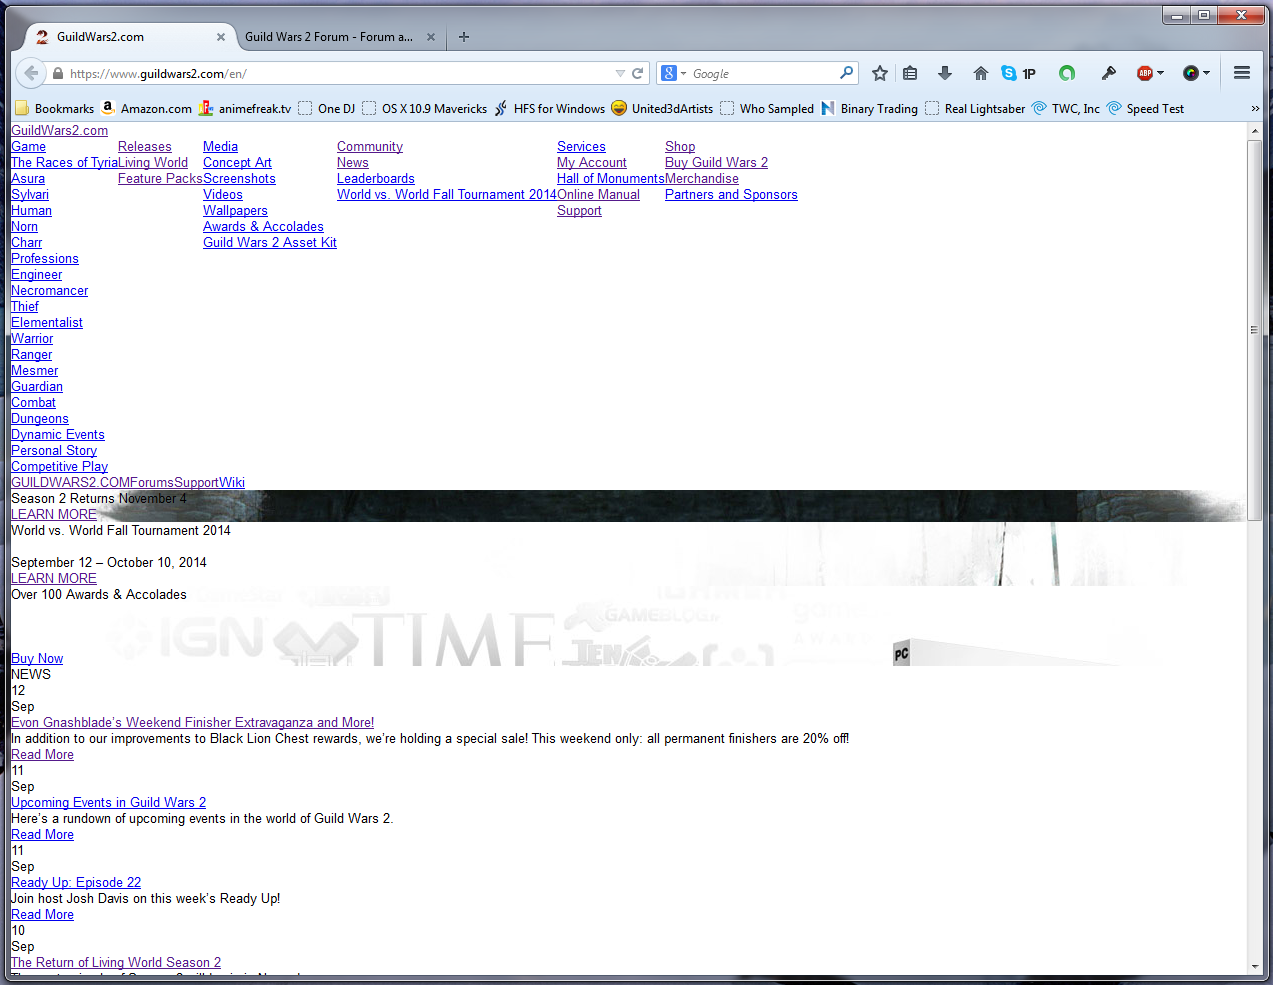Open the Binary Trading bookmark
Screen dimensions: 1273x985
click(869, 109)
